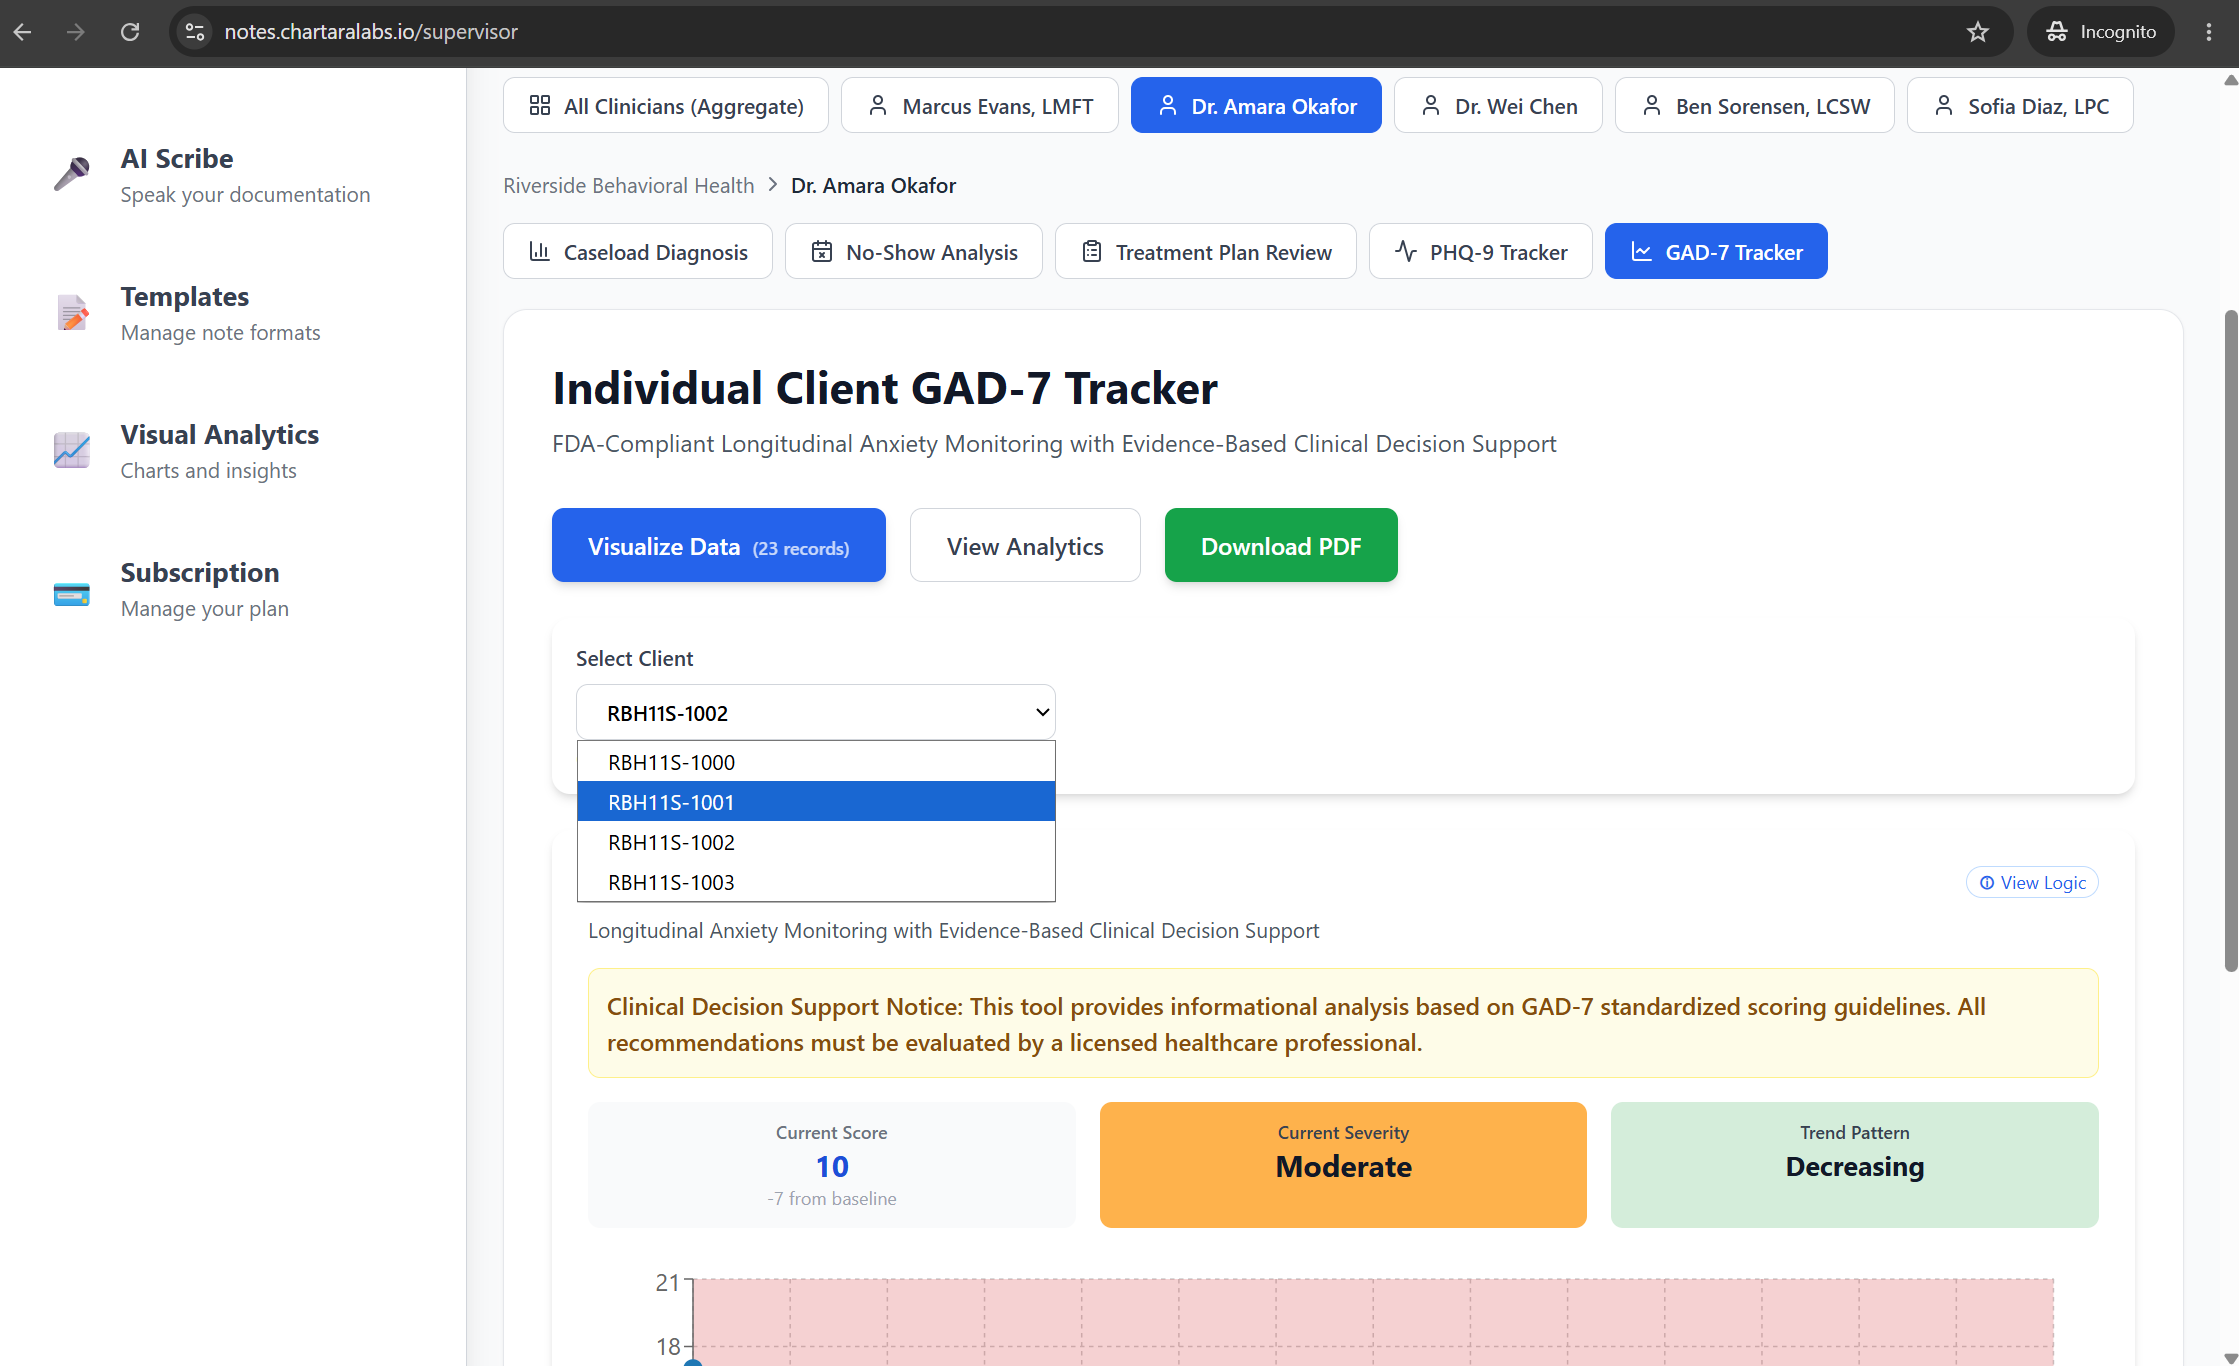Go back using the browser back arrow

(22, 32)
